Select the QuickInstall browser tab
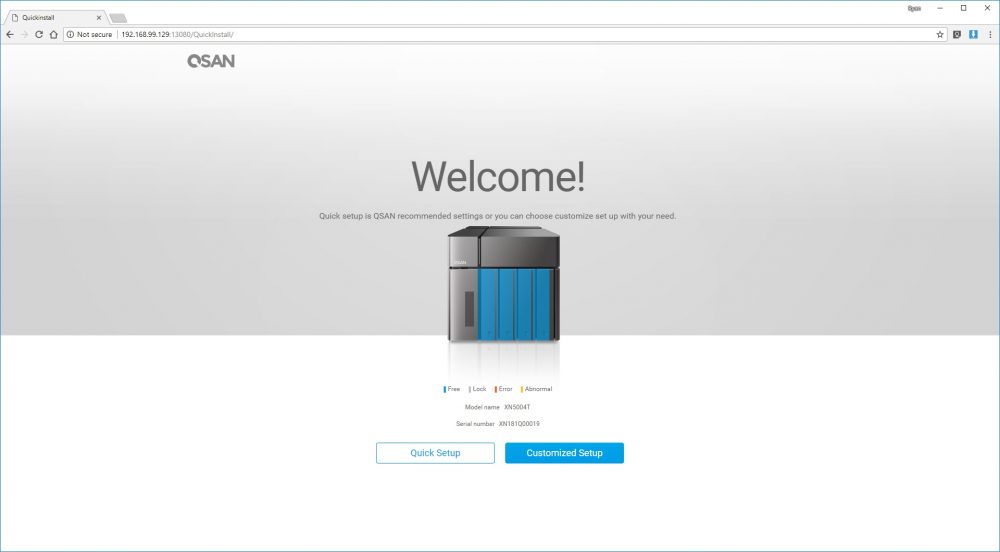The image size is (1000, 552). point(54,18)
